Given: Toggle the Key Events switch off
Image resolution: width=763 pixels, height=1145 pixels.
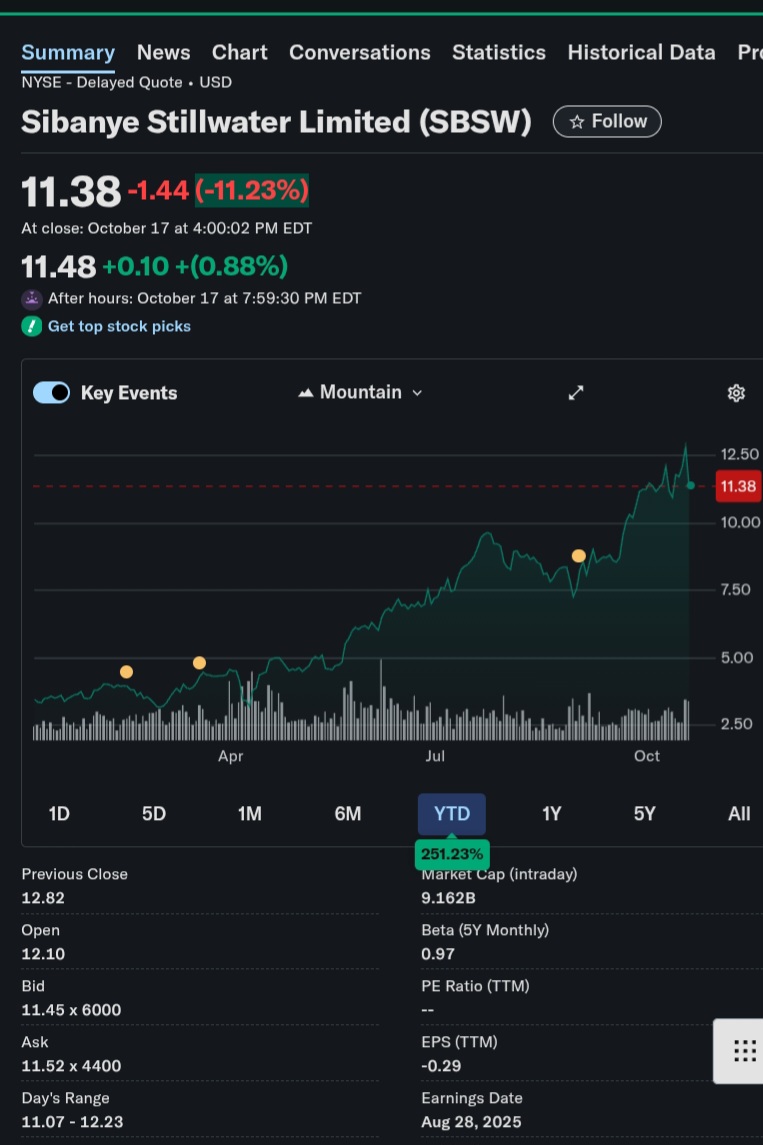Looking at the screenshot, I should (x=51, y=393).
